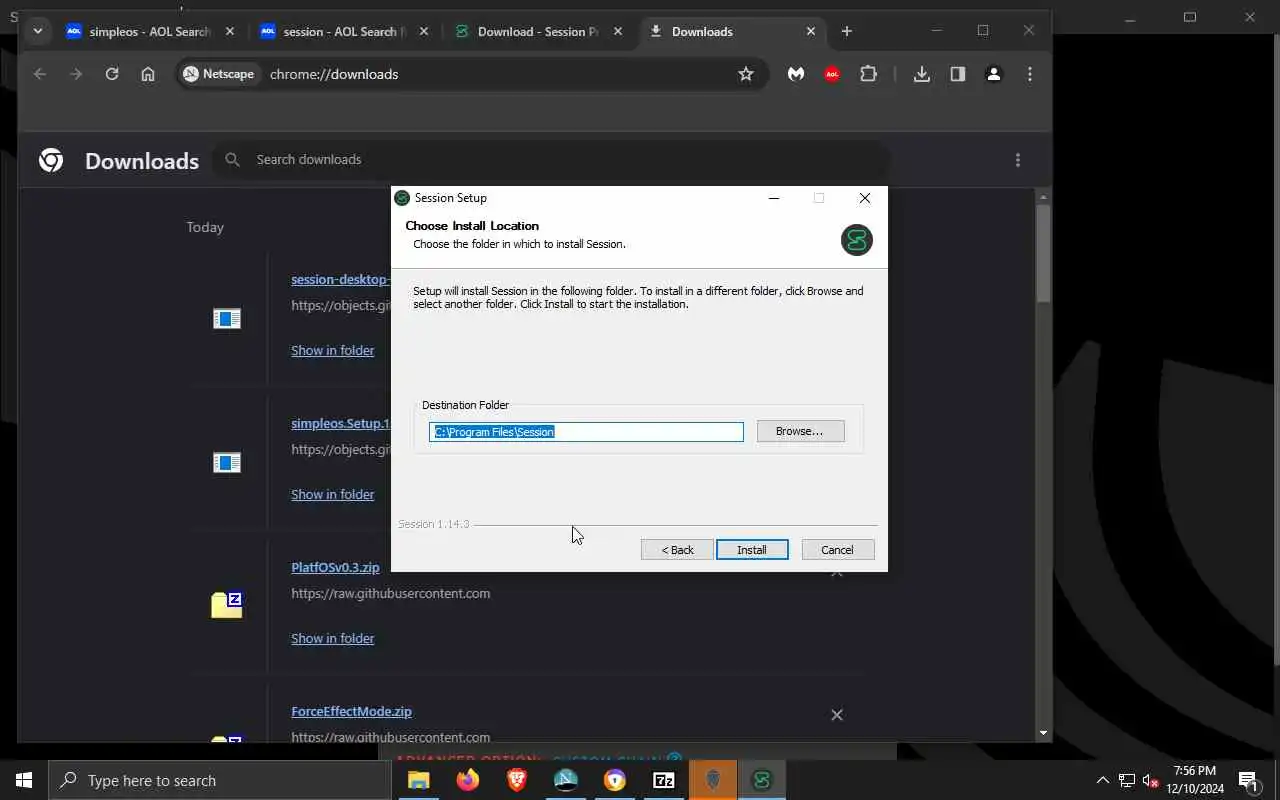
Task: Click the Destination Folder path field
Action: tap(586, 432)
